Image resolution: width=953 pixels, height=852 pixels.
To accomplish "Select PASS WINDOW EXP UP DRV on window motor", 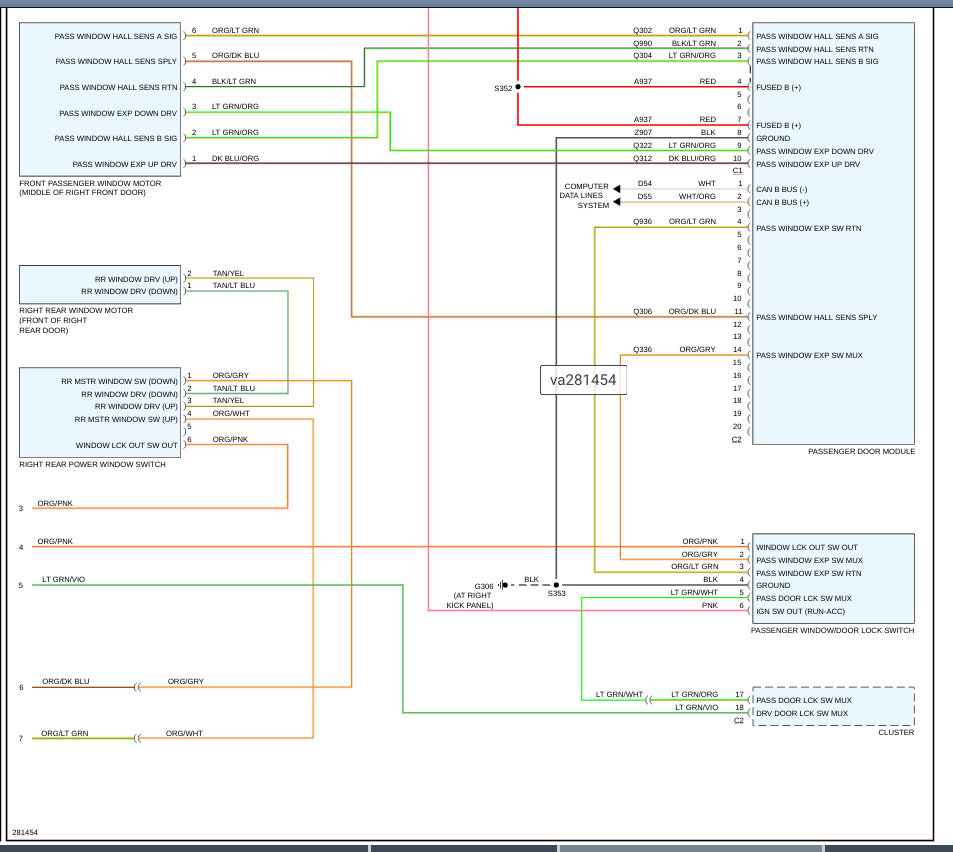I will tap(125, 165).
